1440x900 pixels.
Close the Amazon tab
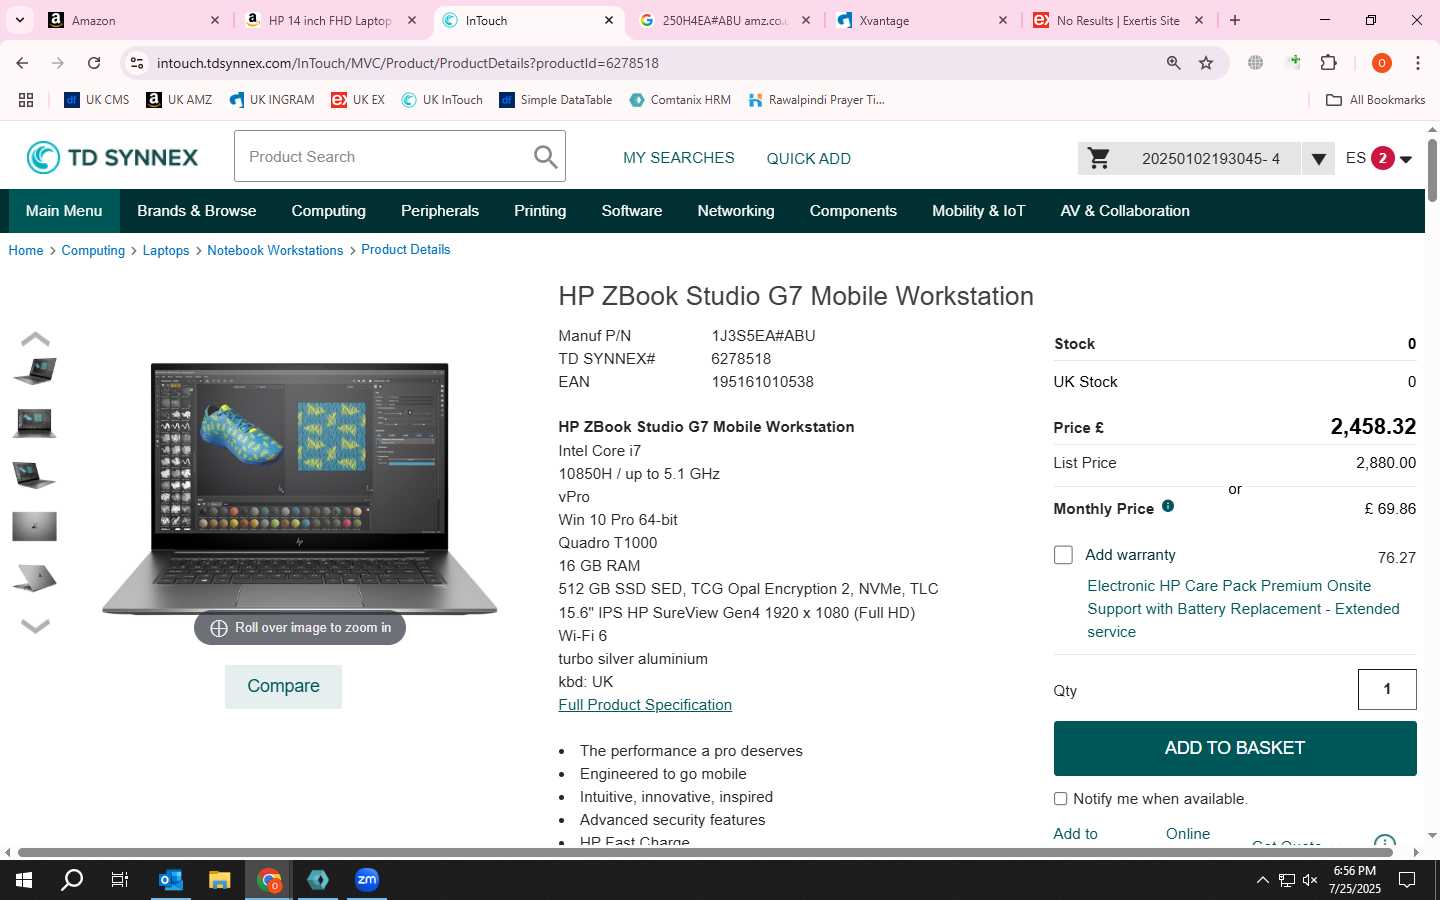click(214, 20)
